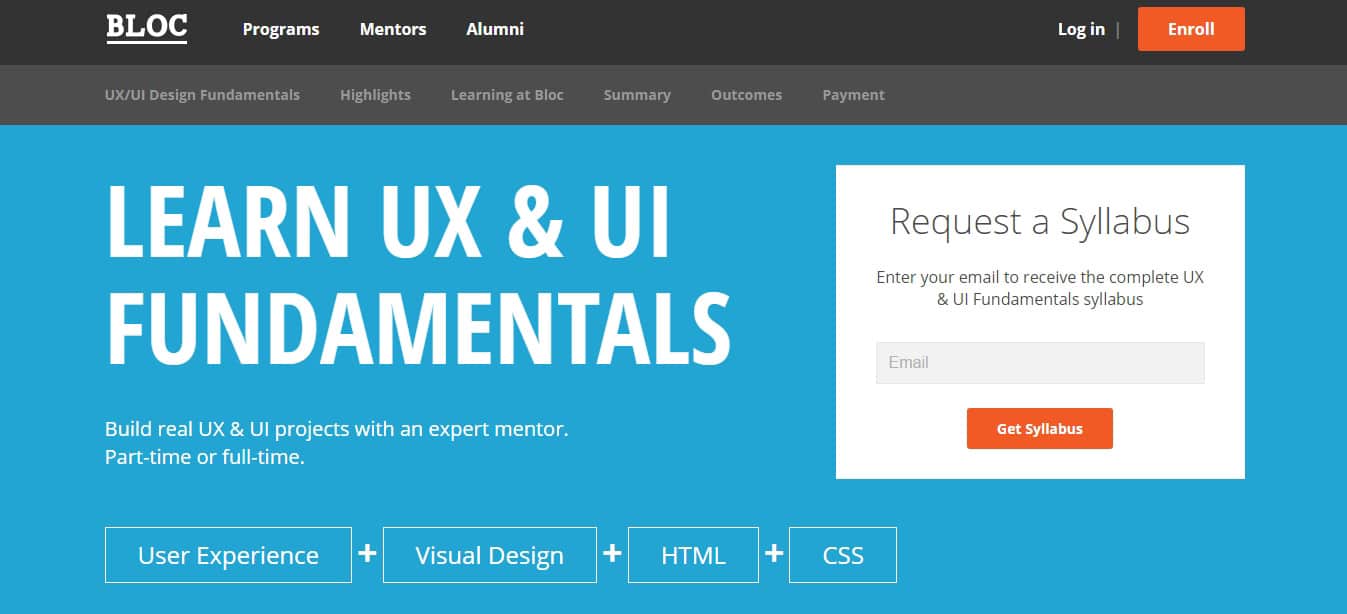Open the Alumni nav link
The width and height of the screenshot is (1347, 614).
point(495,29)
